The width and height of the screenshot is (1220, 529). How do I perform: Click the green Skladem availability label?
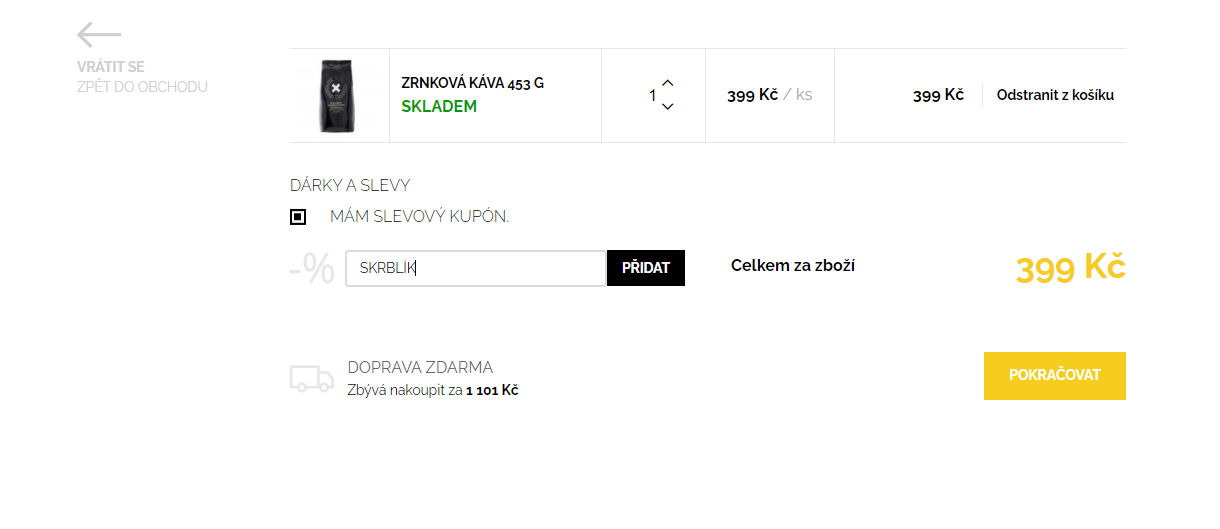coord(439,106)
